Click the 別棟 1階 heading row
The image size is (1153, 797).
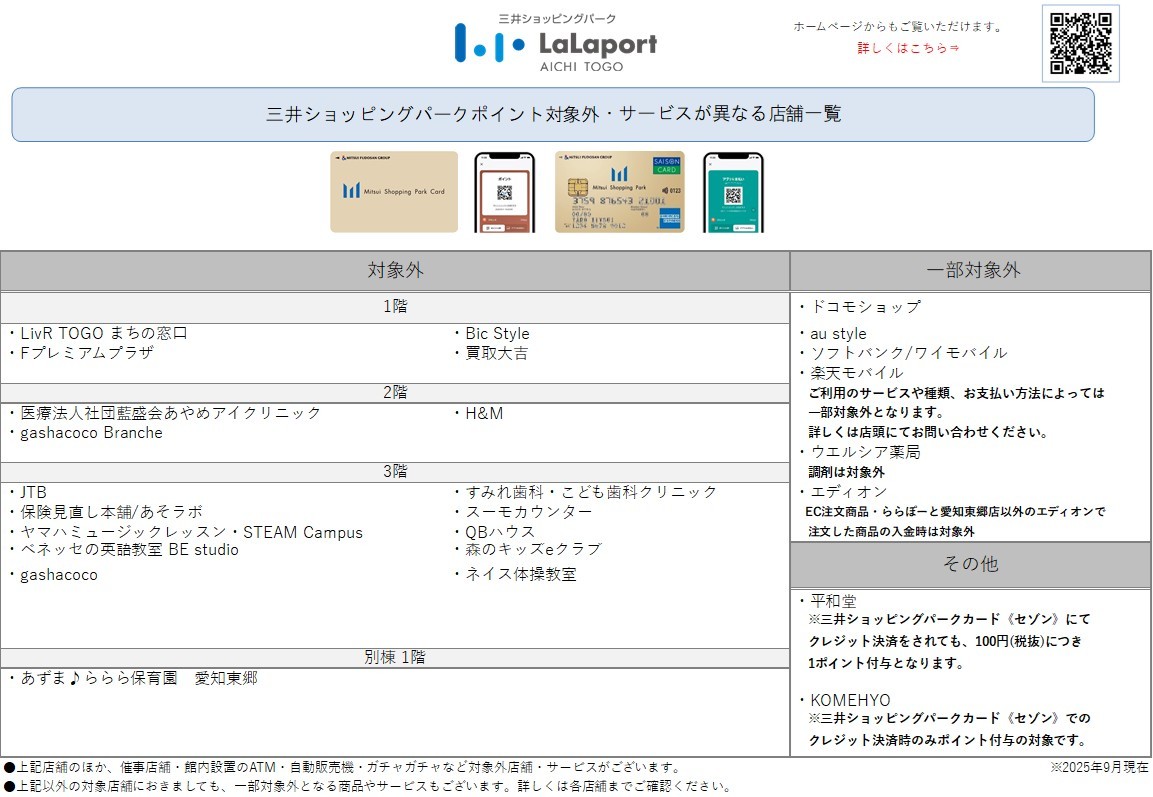coord(395,658)
